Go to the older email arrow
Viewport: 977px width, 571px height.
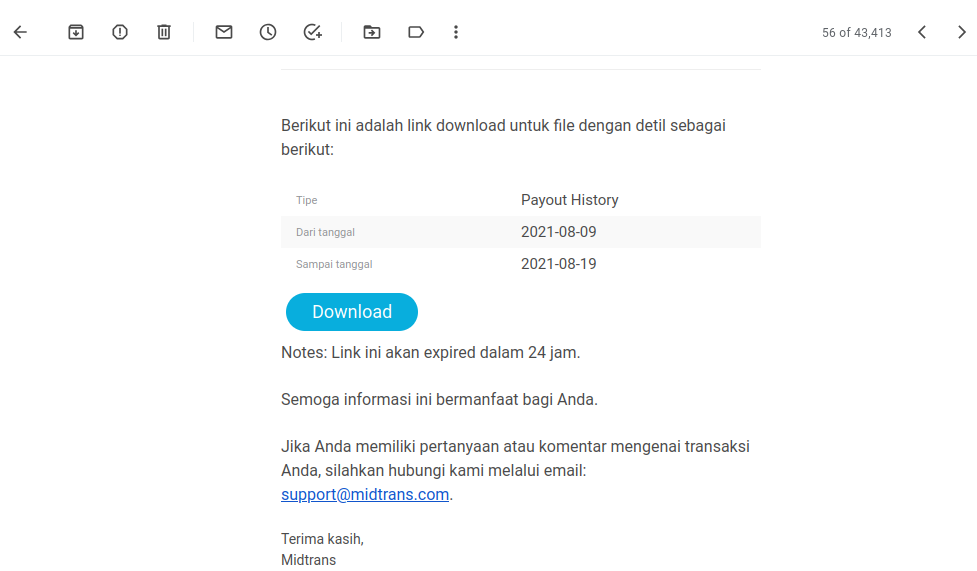pyautogui.click(x=961, y=32)
